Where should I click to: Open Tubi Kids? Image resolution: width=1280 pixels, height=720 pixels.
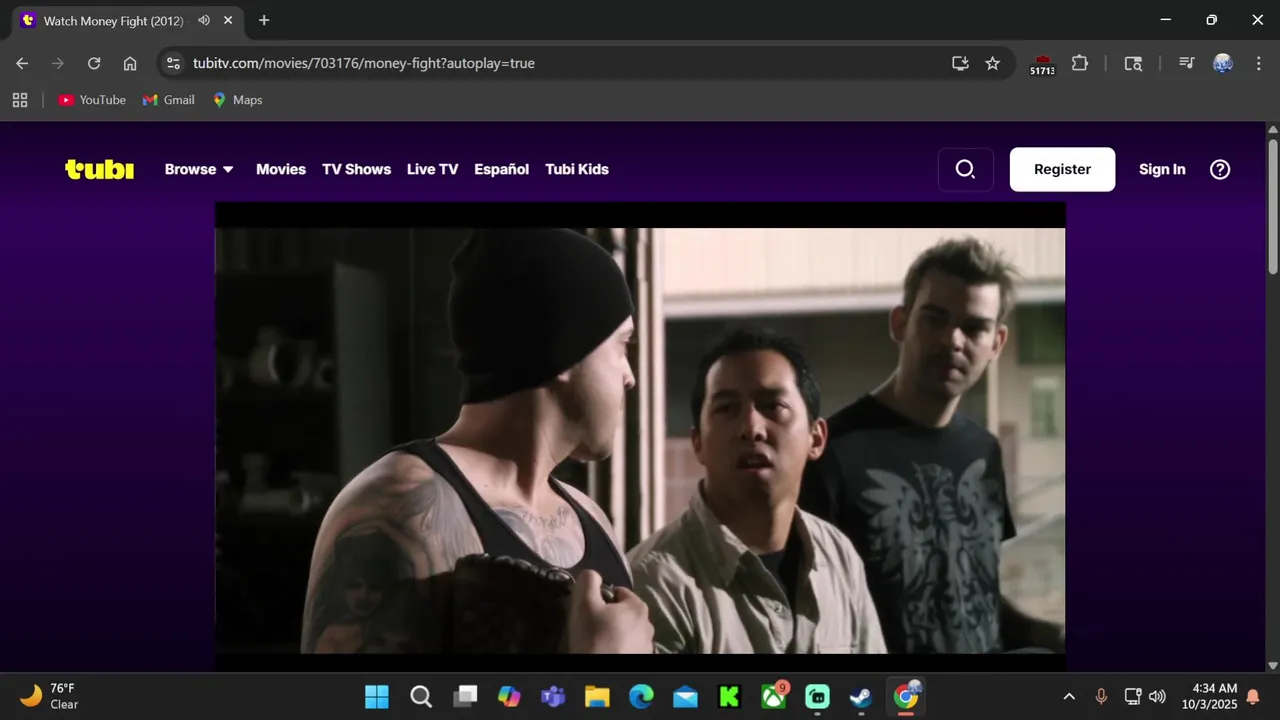pyautogui.click(x=577, y=169)
